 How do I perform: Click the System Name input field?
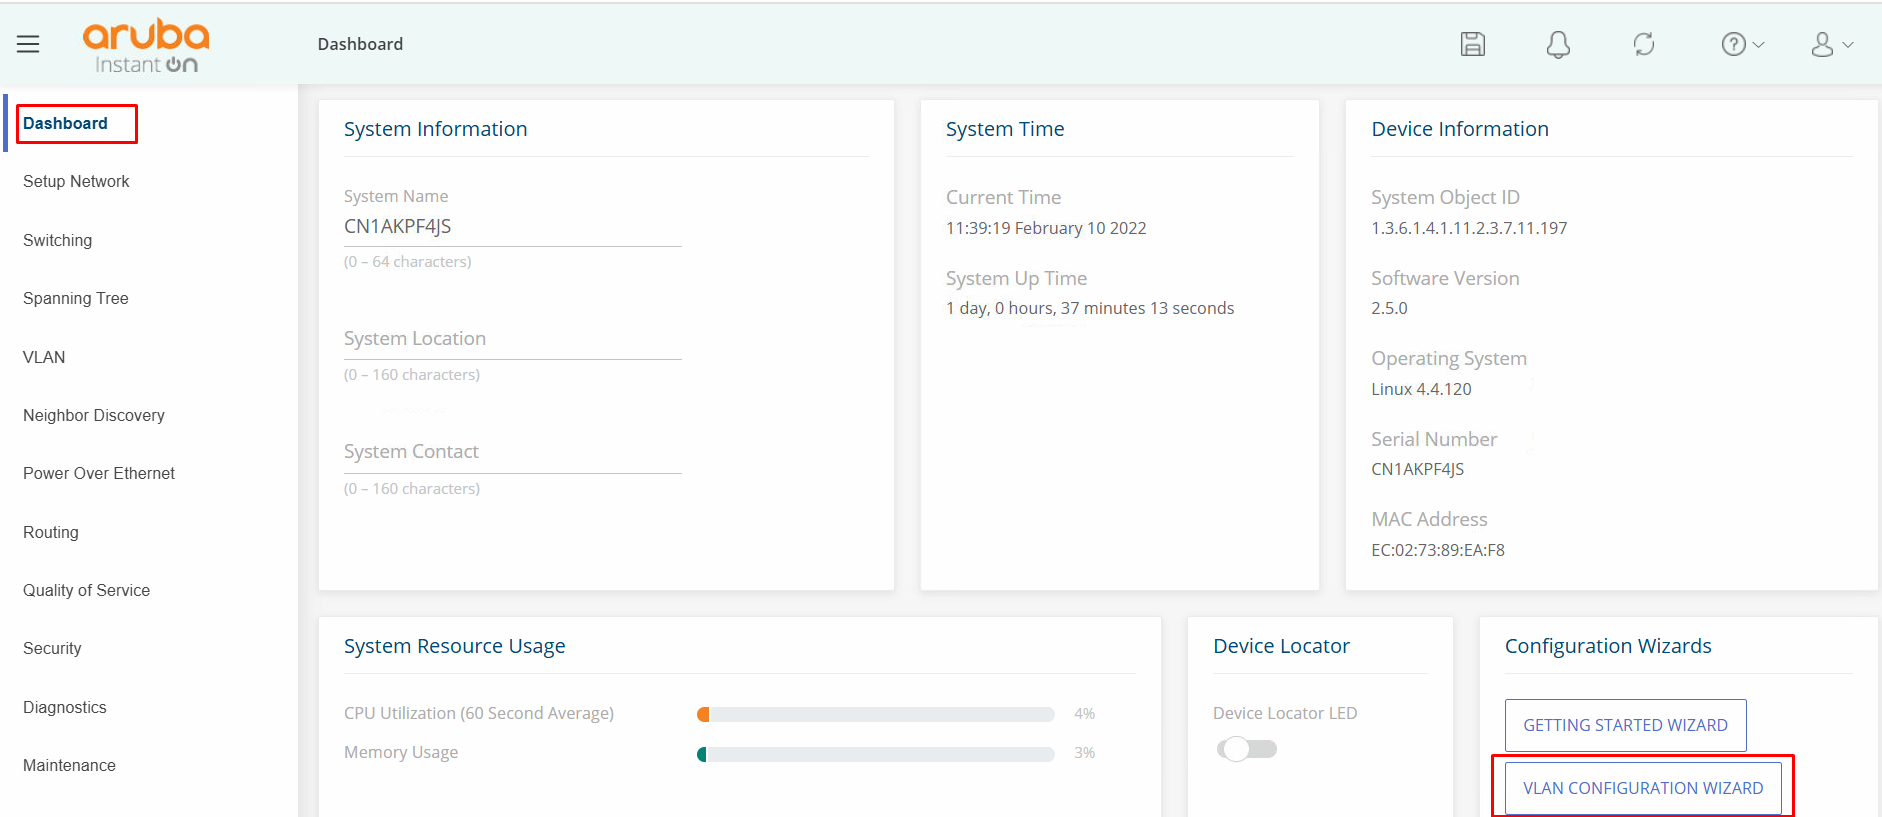512,227
